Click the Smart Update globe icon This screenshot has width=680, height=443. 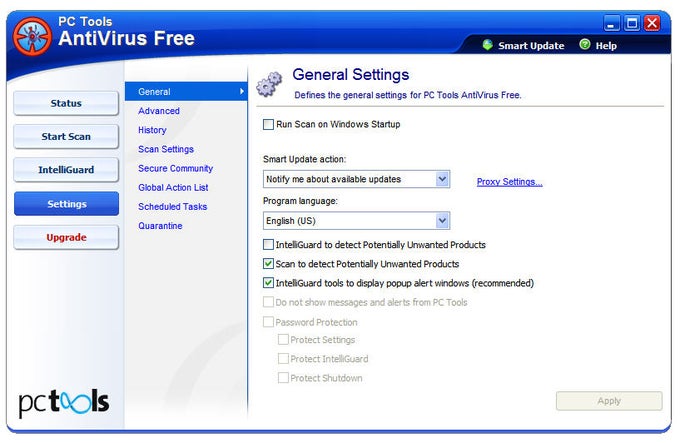point(487,45)
